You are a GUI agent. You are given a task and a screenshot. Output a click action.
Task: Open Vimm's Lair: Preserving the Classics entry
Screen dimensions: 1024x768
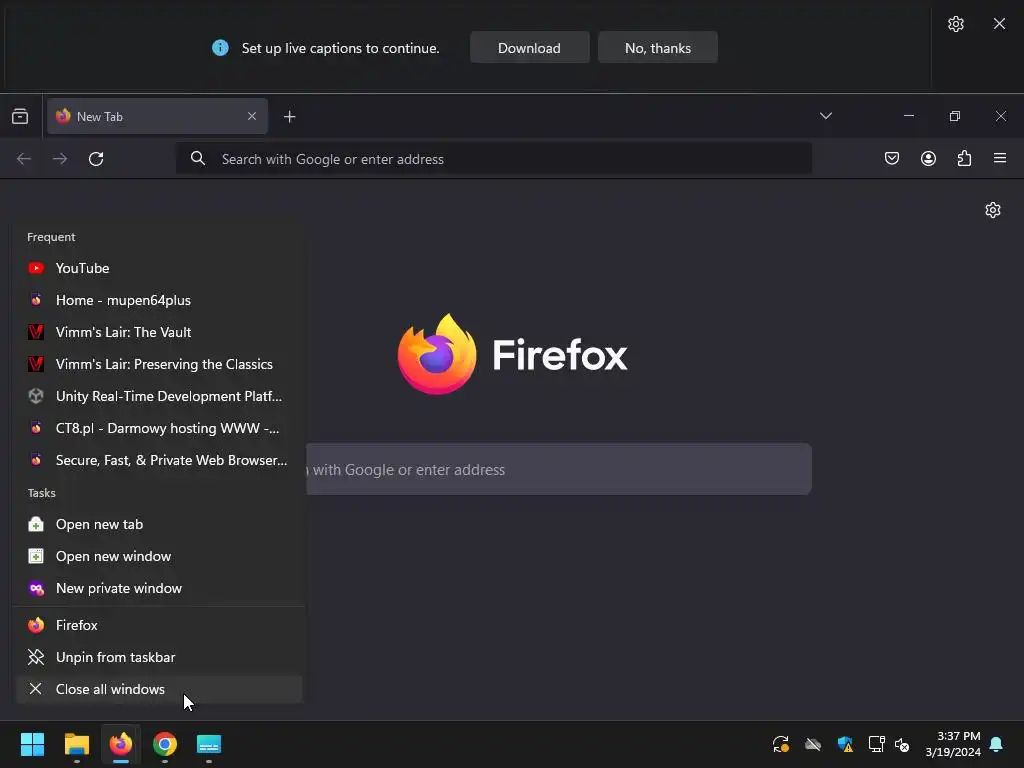[x=159, y=364]
